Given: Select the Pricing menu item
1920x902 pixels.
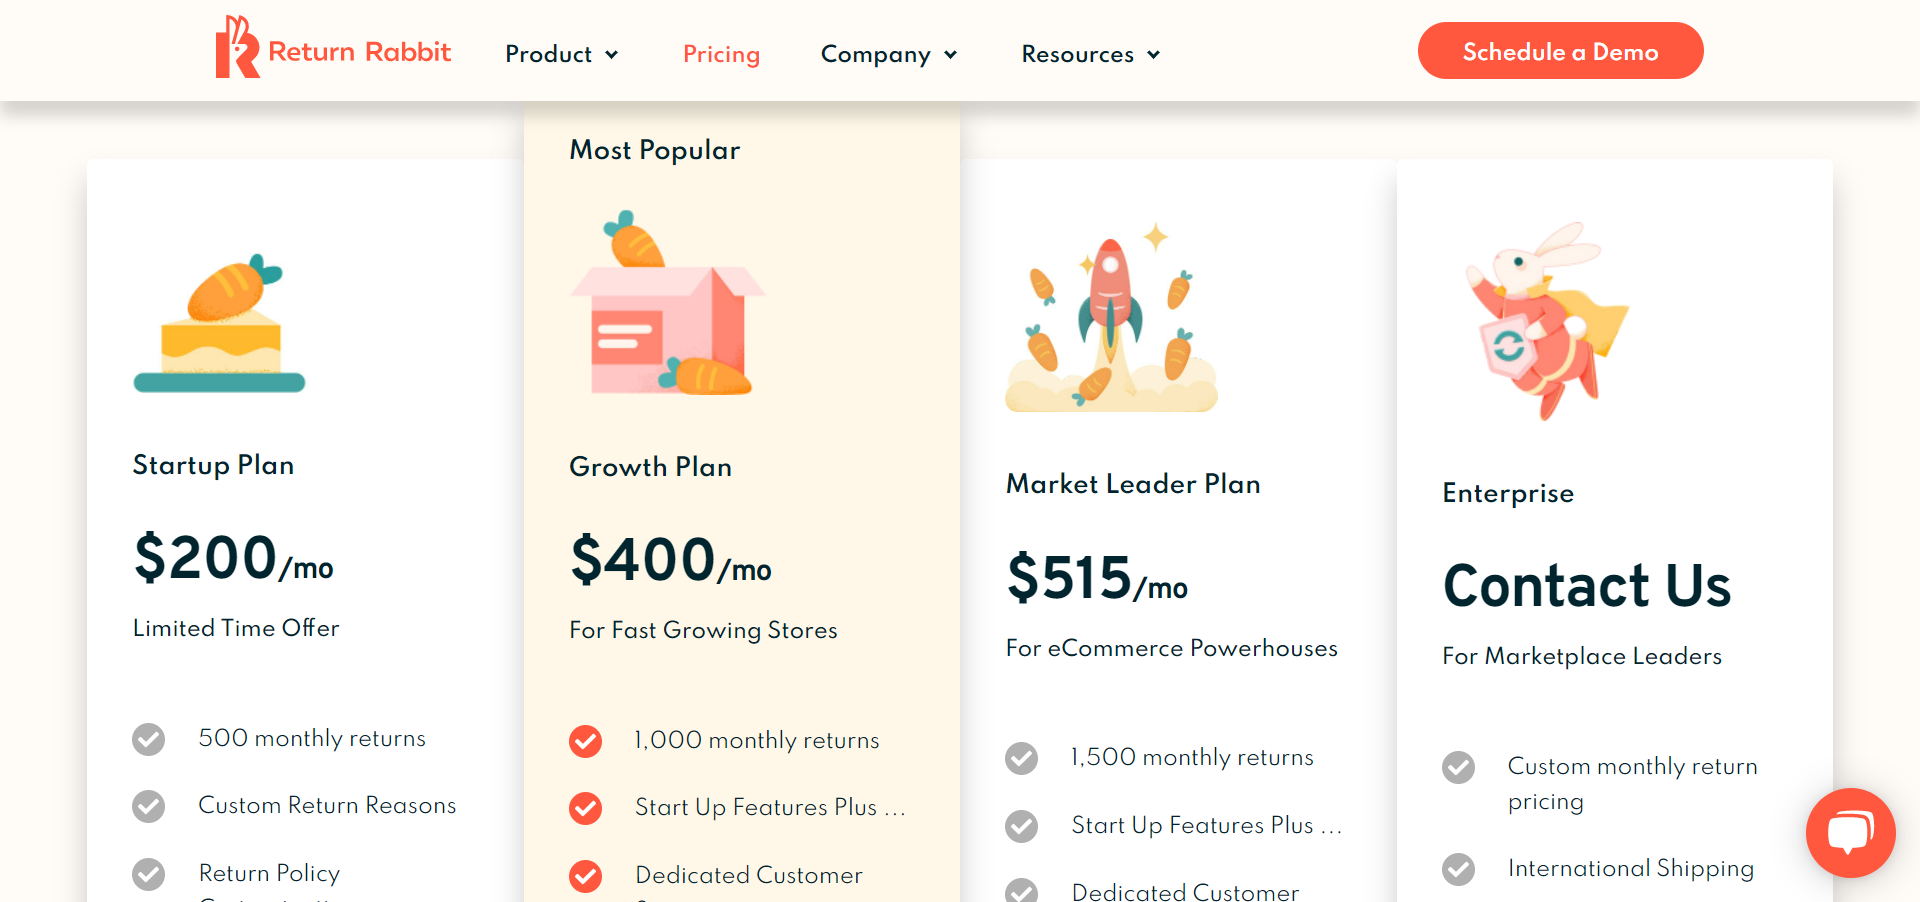Looking at the screenshot, I should click(x=721, y=55).
